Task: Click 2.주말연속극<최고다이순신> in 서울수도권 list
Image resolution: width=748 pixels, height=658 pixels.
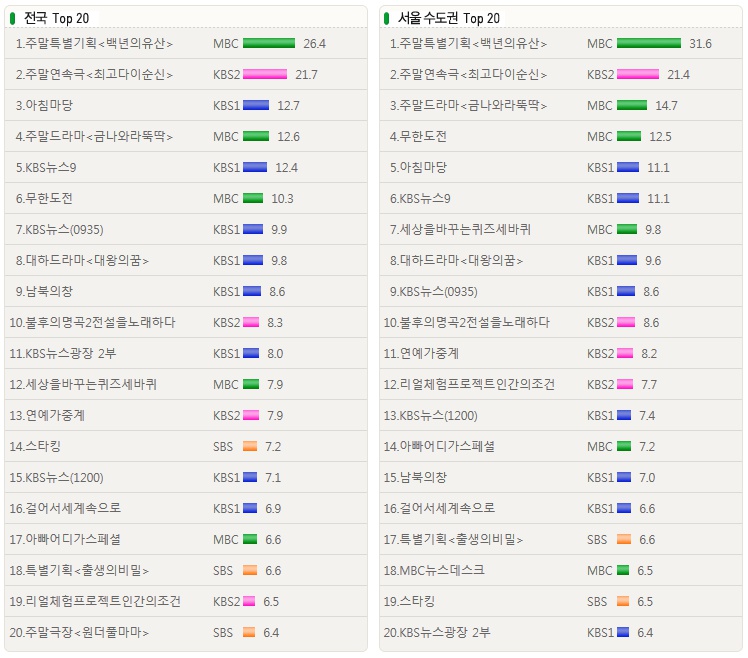Action: (x=468, y=74)
